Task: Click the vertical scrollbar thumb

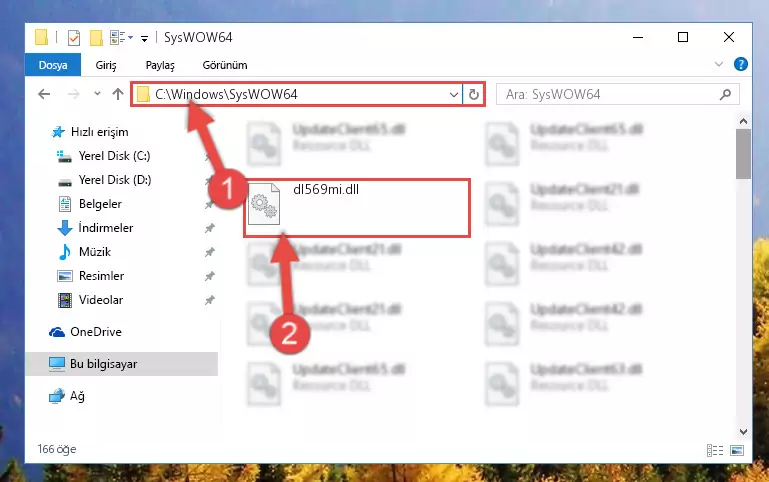Action: coord(743,154)
